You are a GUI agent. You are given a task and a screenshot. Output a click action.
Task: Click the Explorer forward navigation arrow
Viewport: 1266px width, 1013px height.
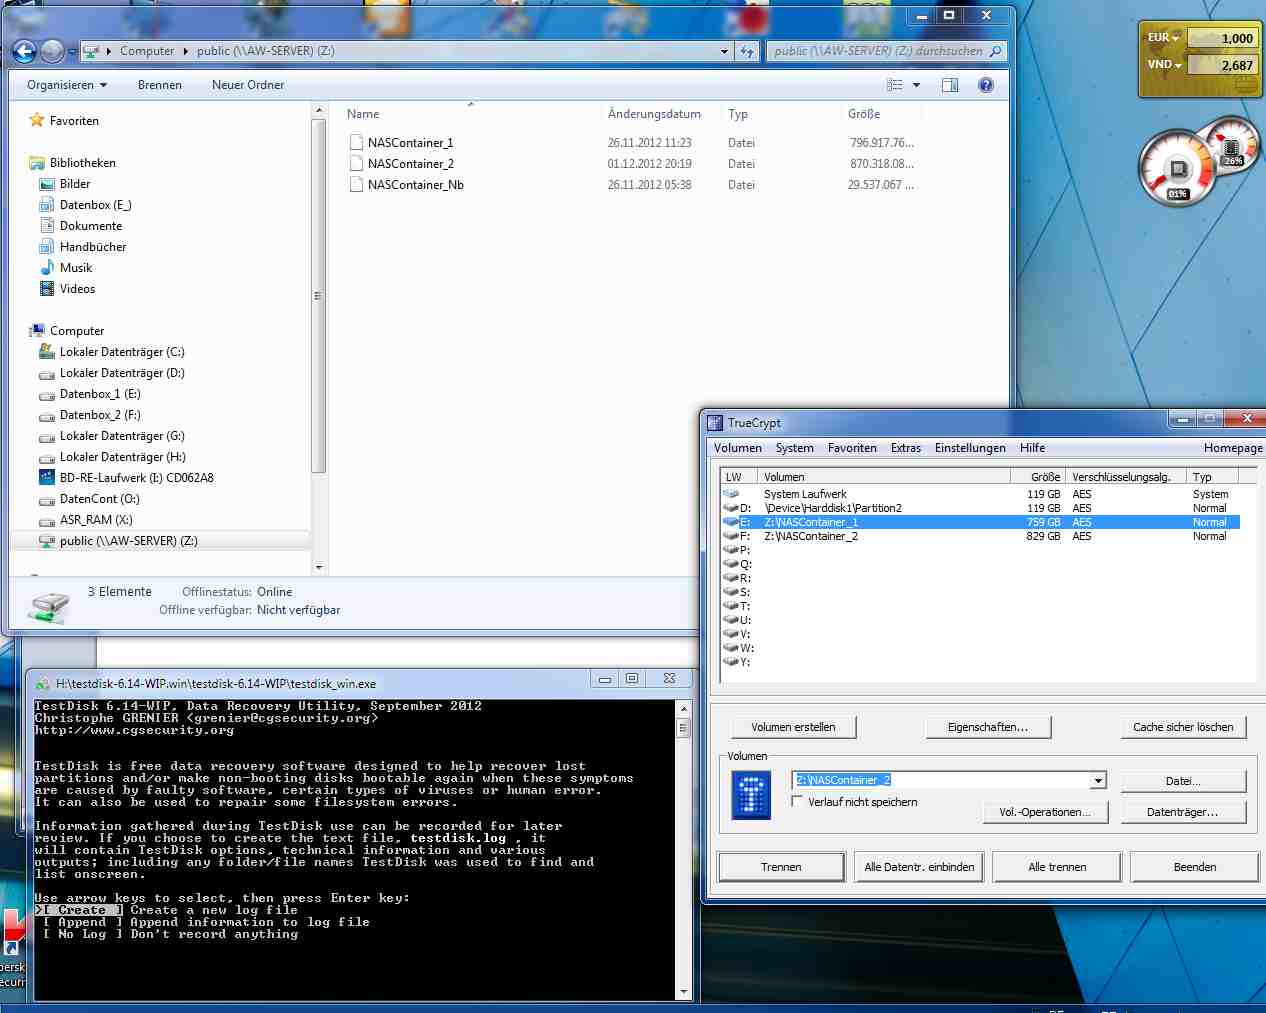tap(53, 51)
